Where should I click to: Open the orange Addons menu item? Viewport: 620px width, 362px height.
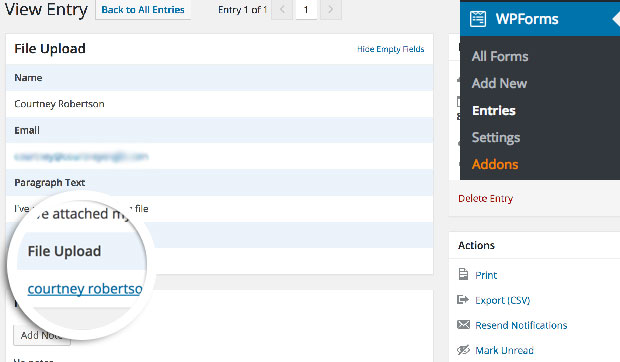pos(495,164)
